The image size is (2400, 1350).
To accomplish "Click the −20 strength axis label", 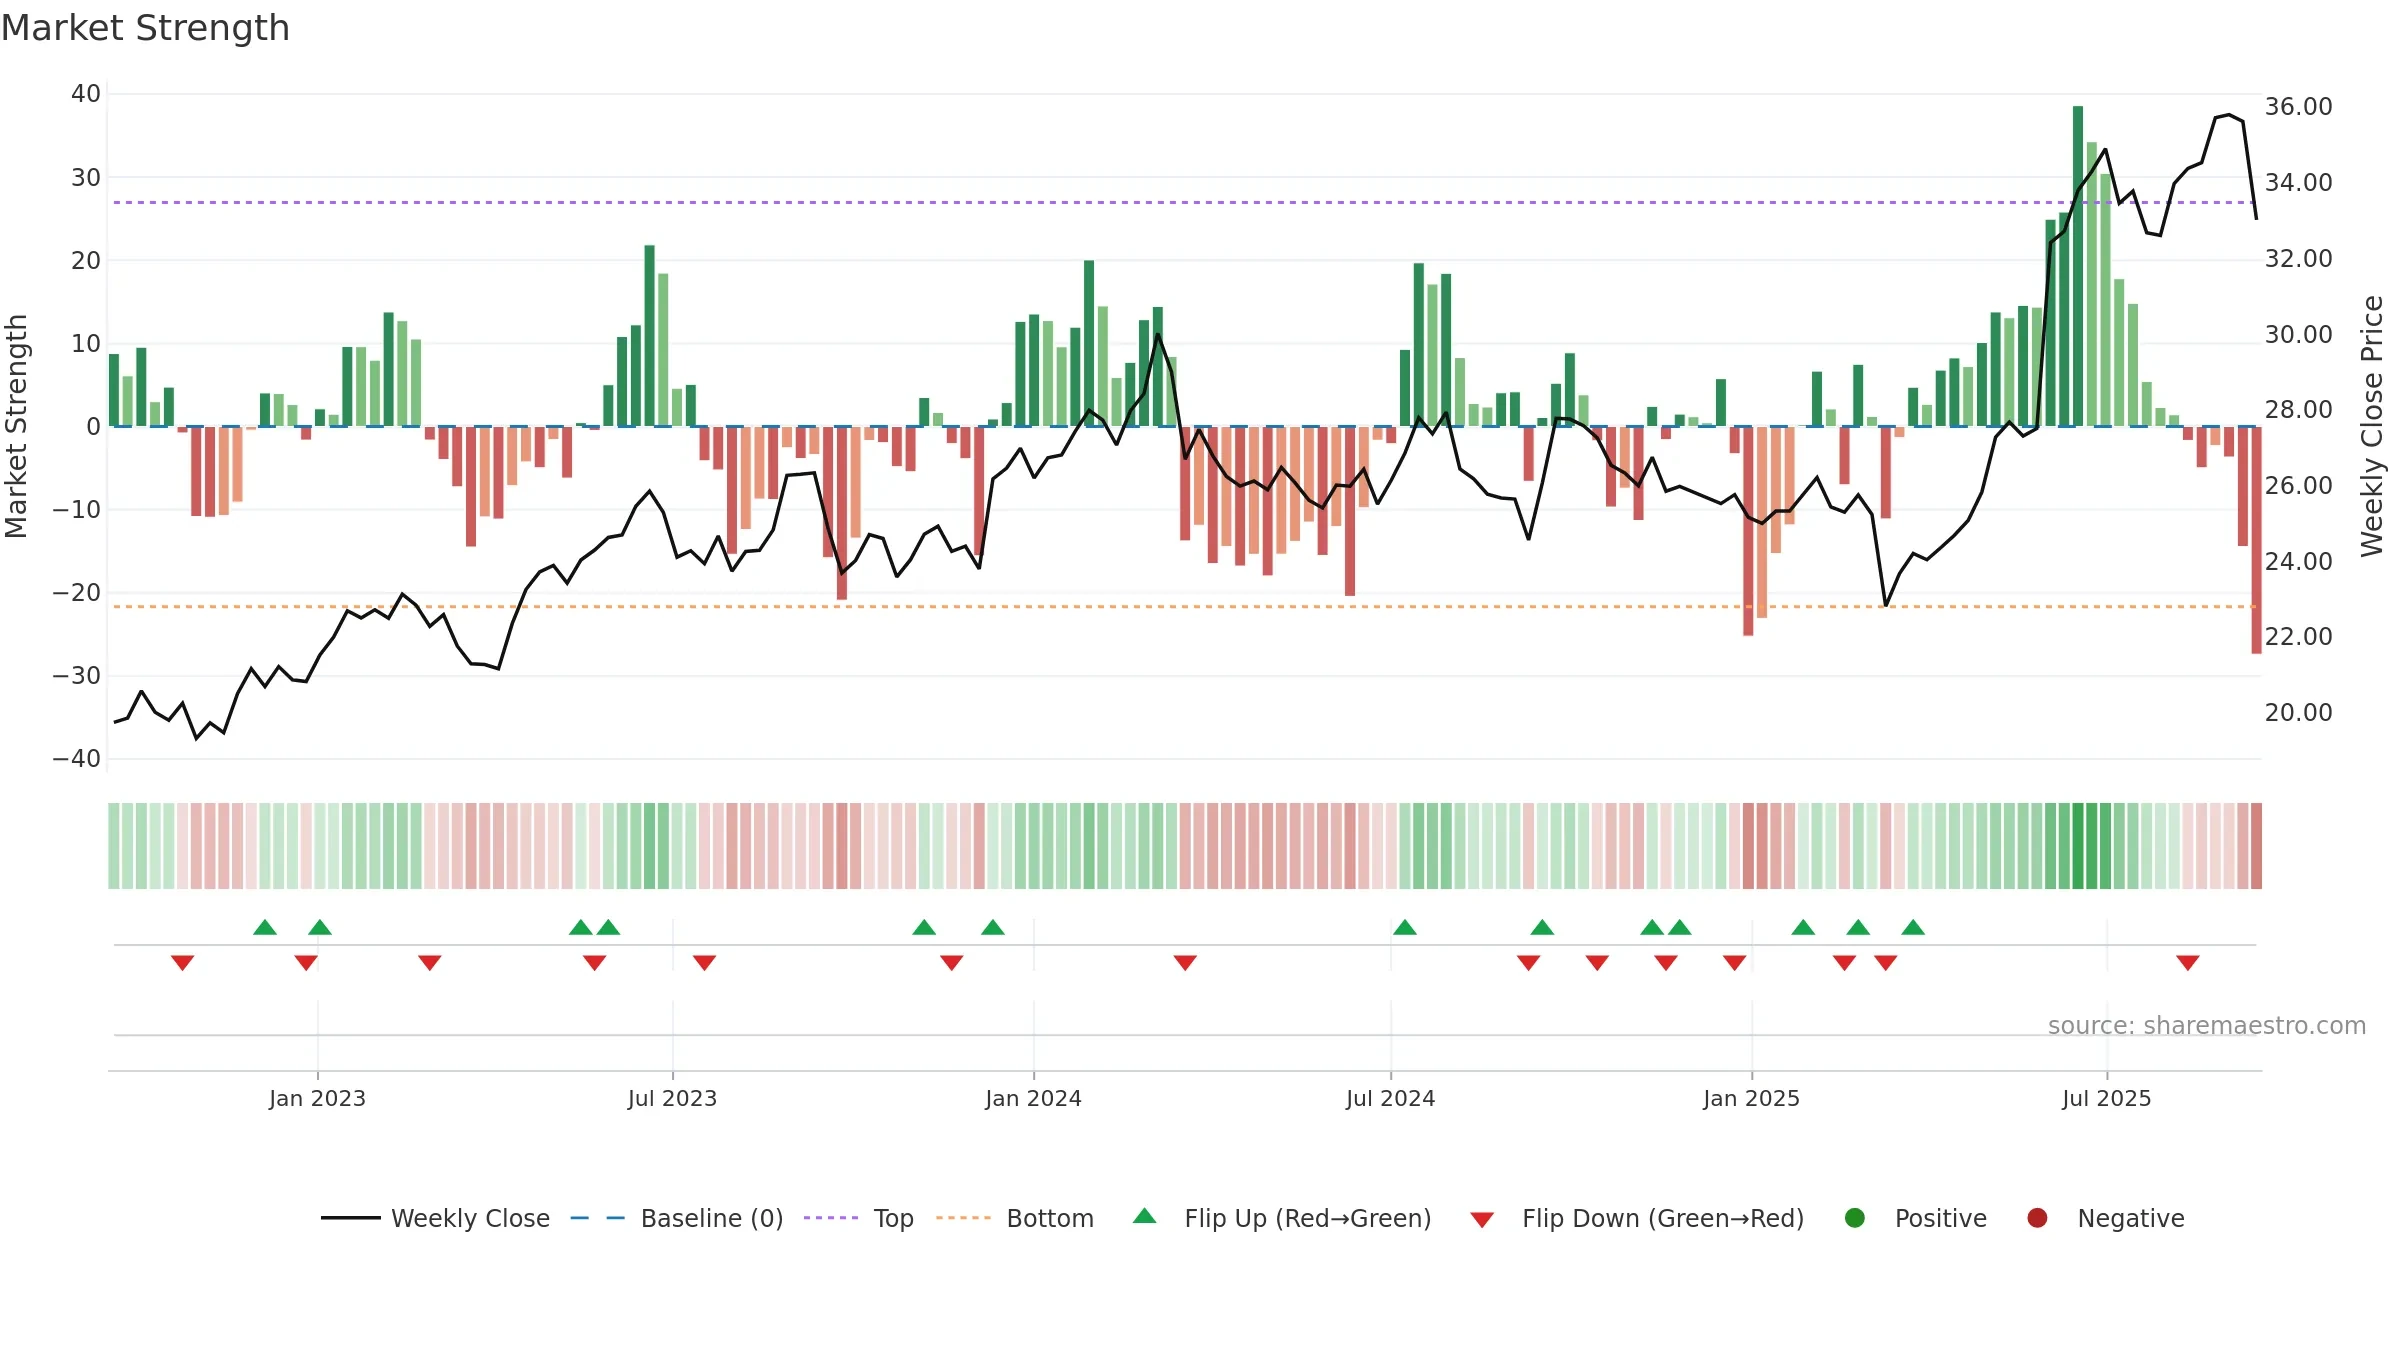I will tap(77, 593).
